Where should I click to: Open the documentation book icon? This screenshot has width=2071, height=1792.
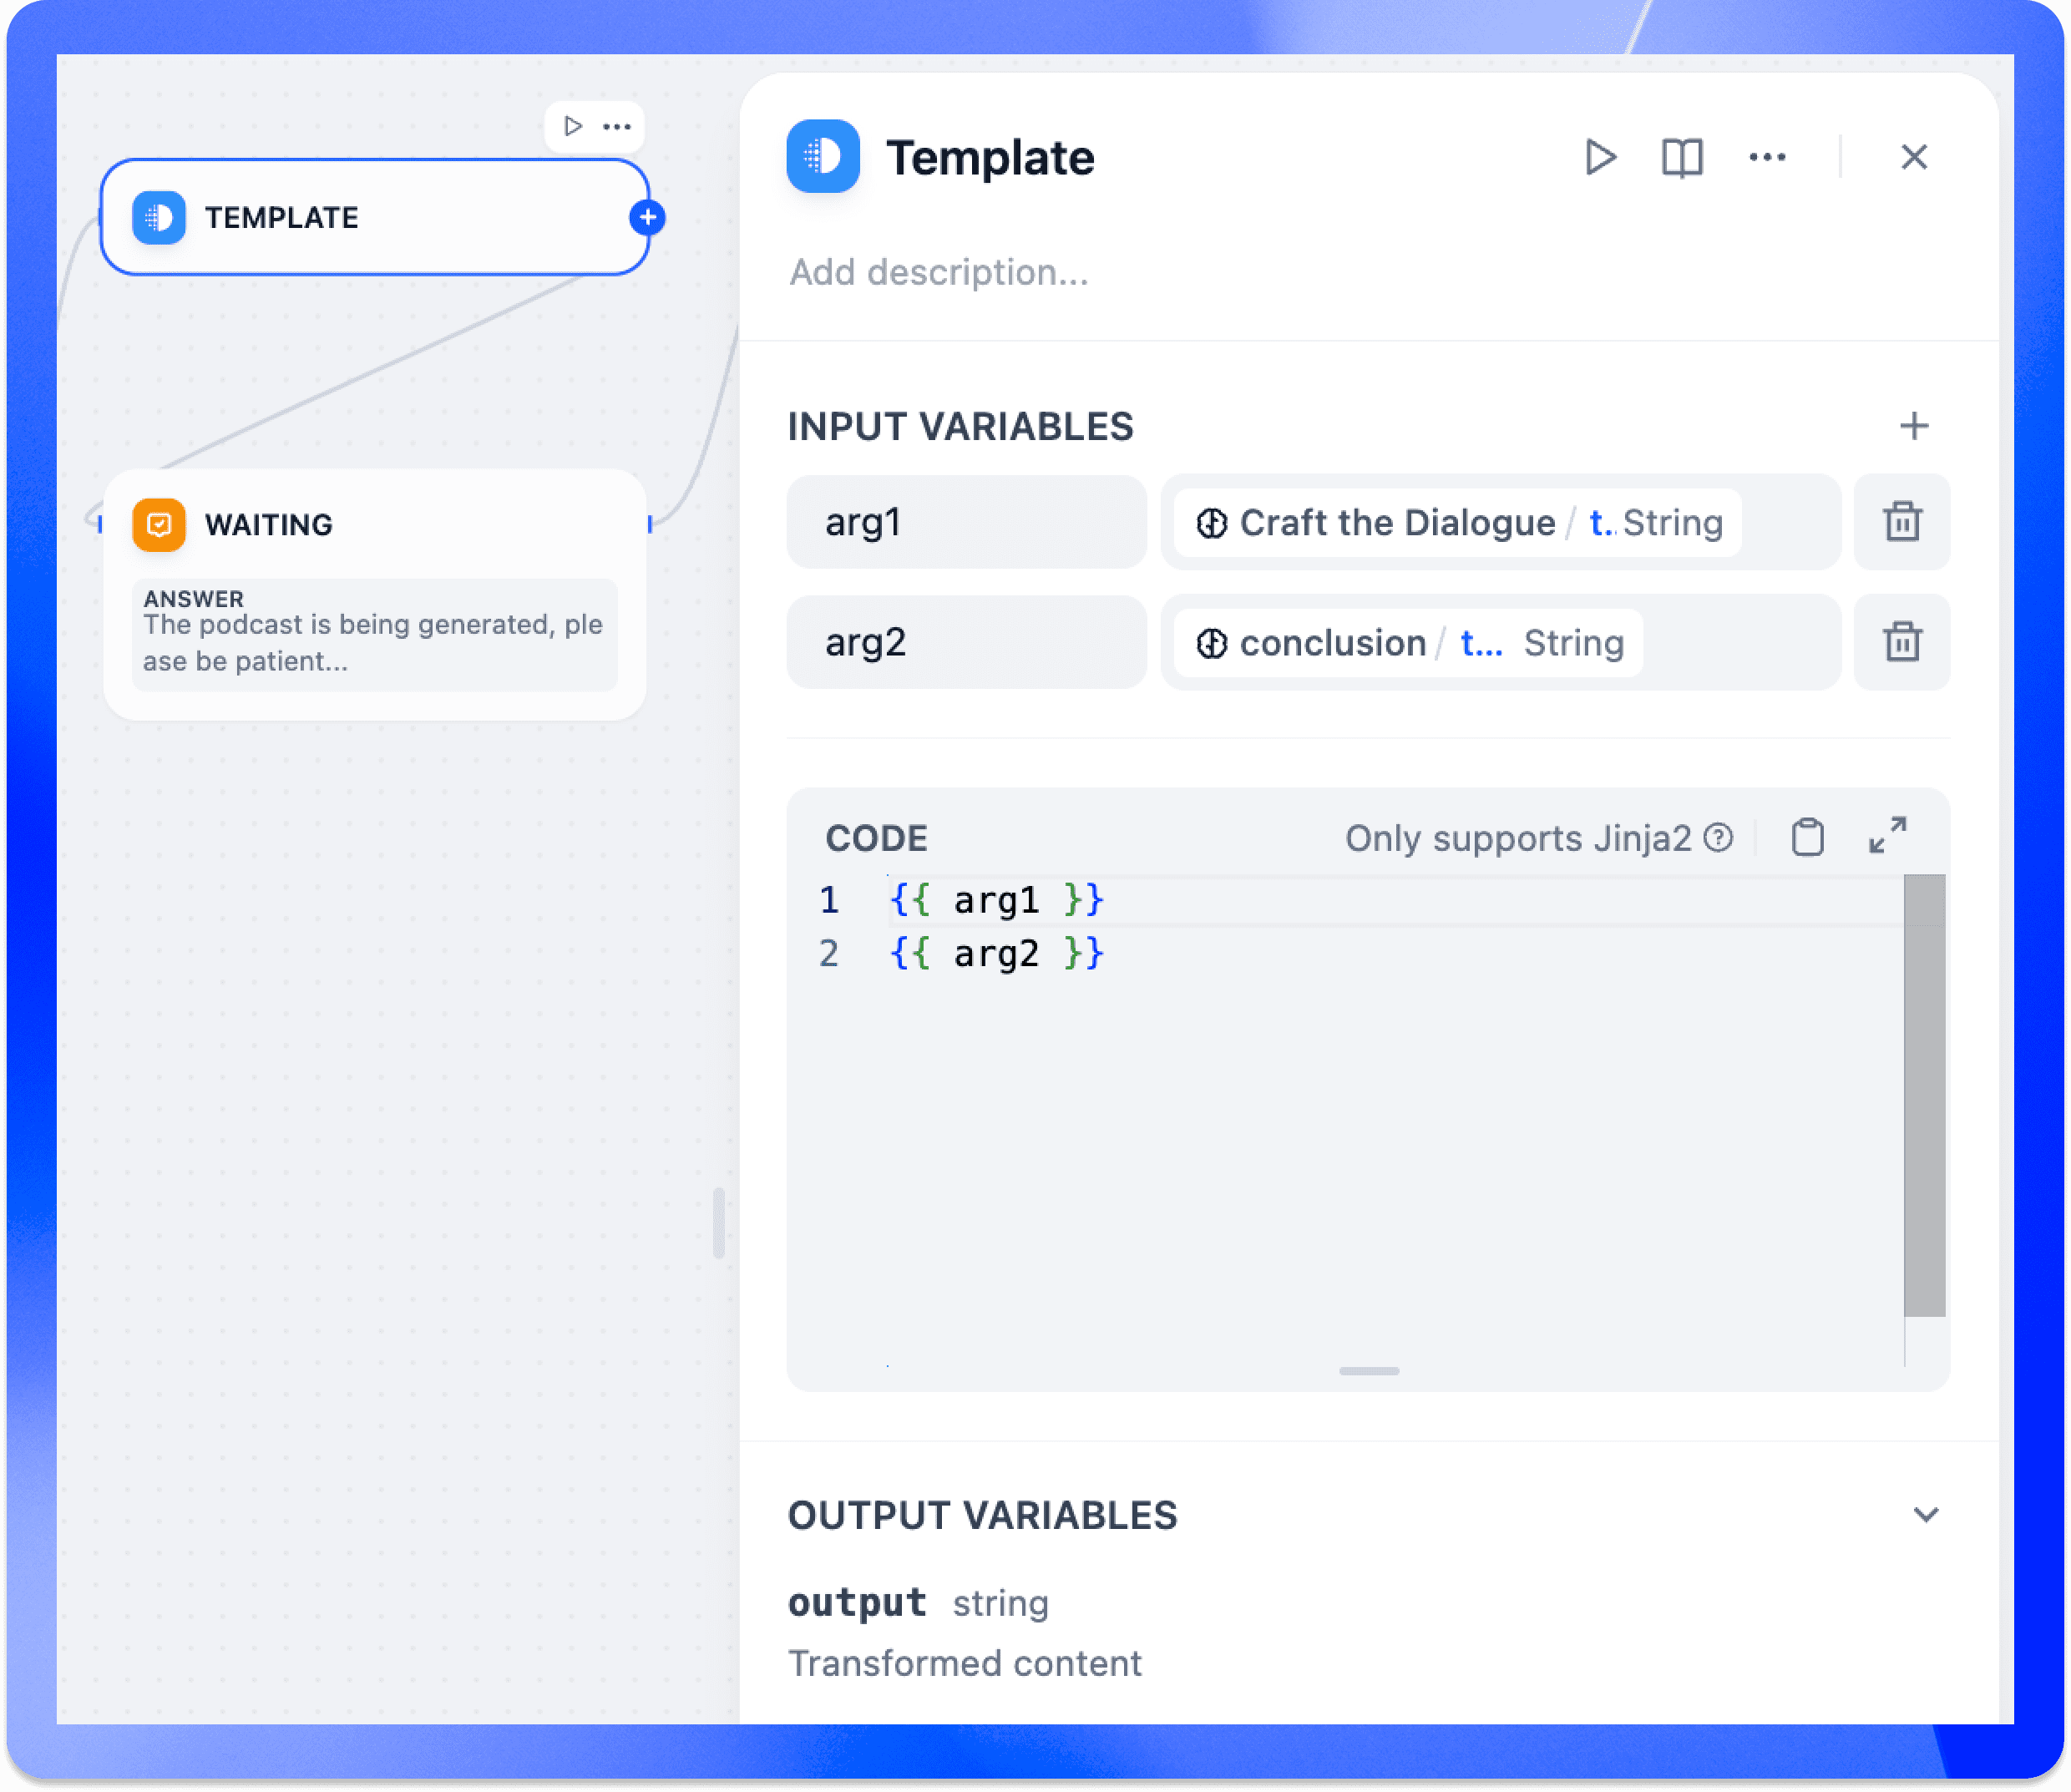pos(1680,159)
